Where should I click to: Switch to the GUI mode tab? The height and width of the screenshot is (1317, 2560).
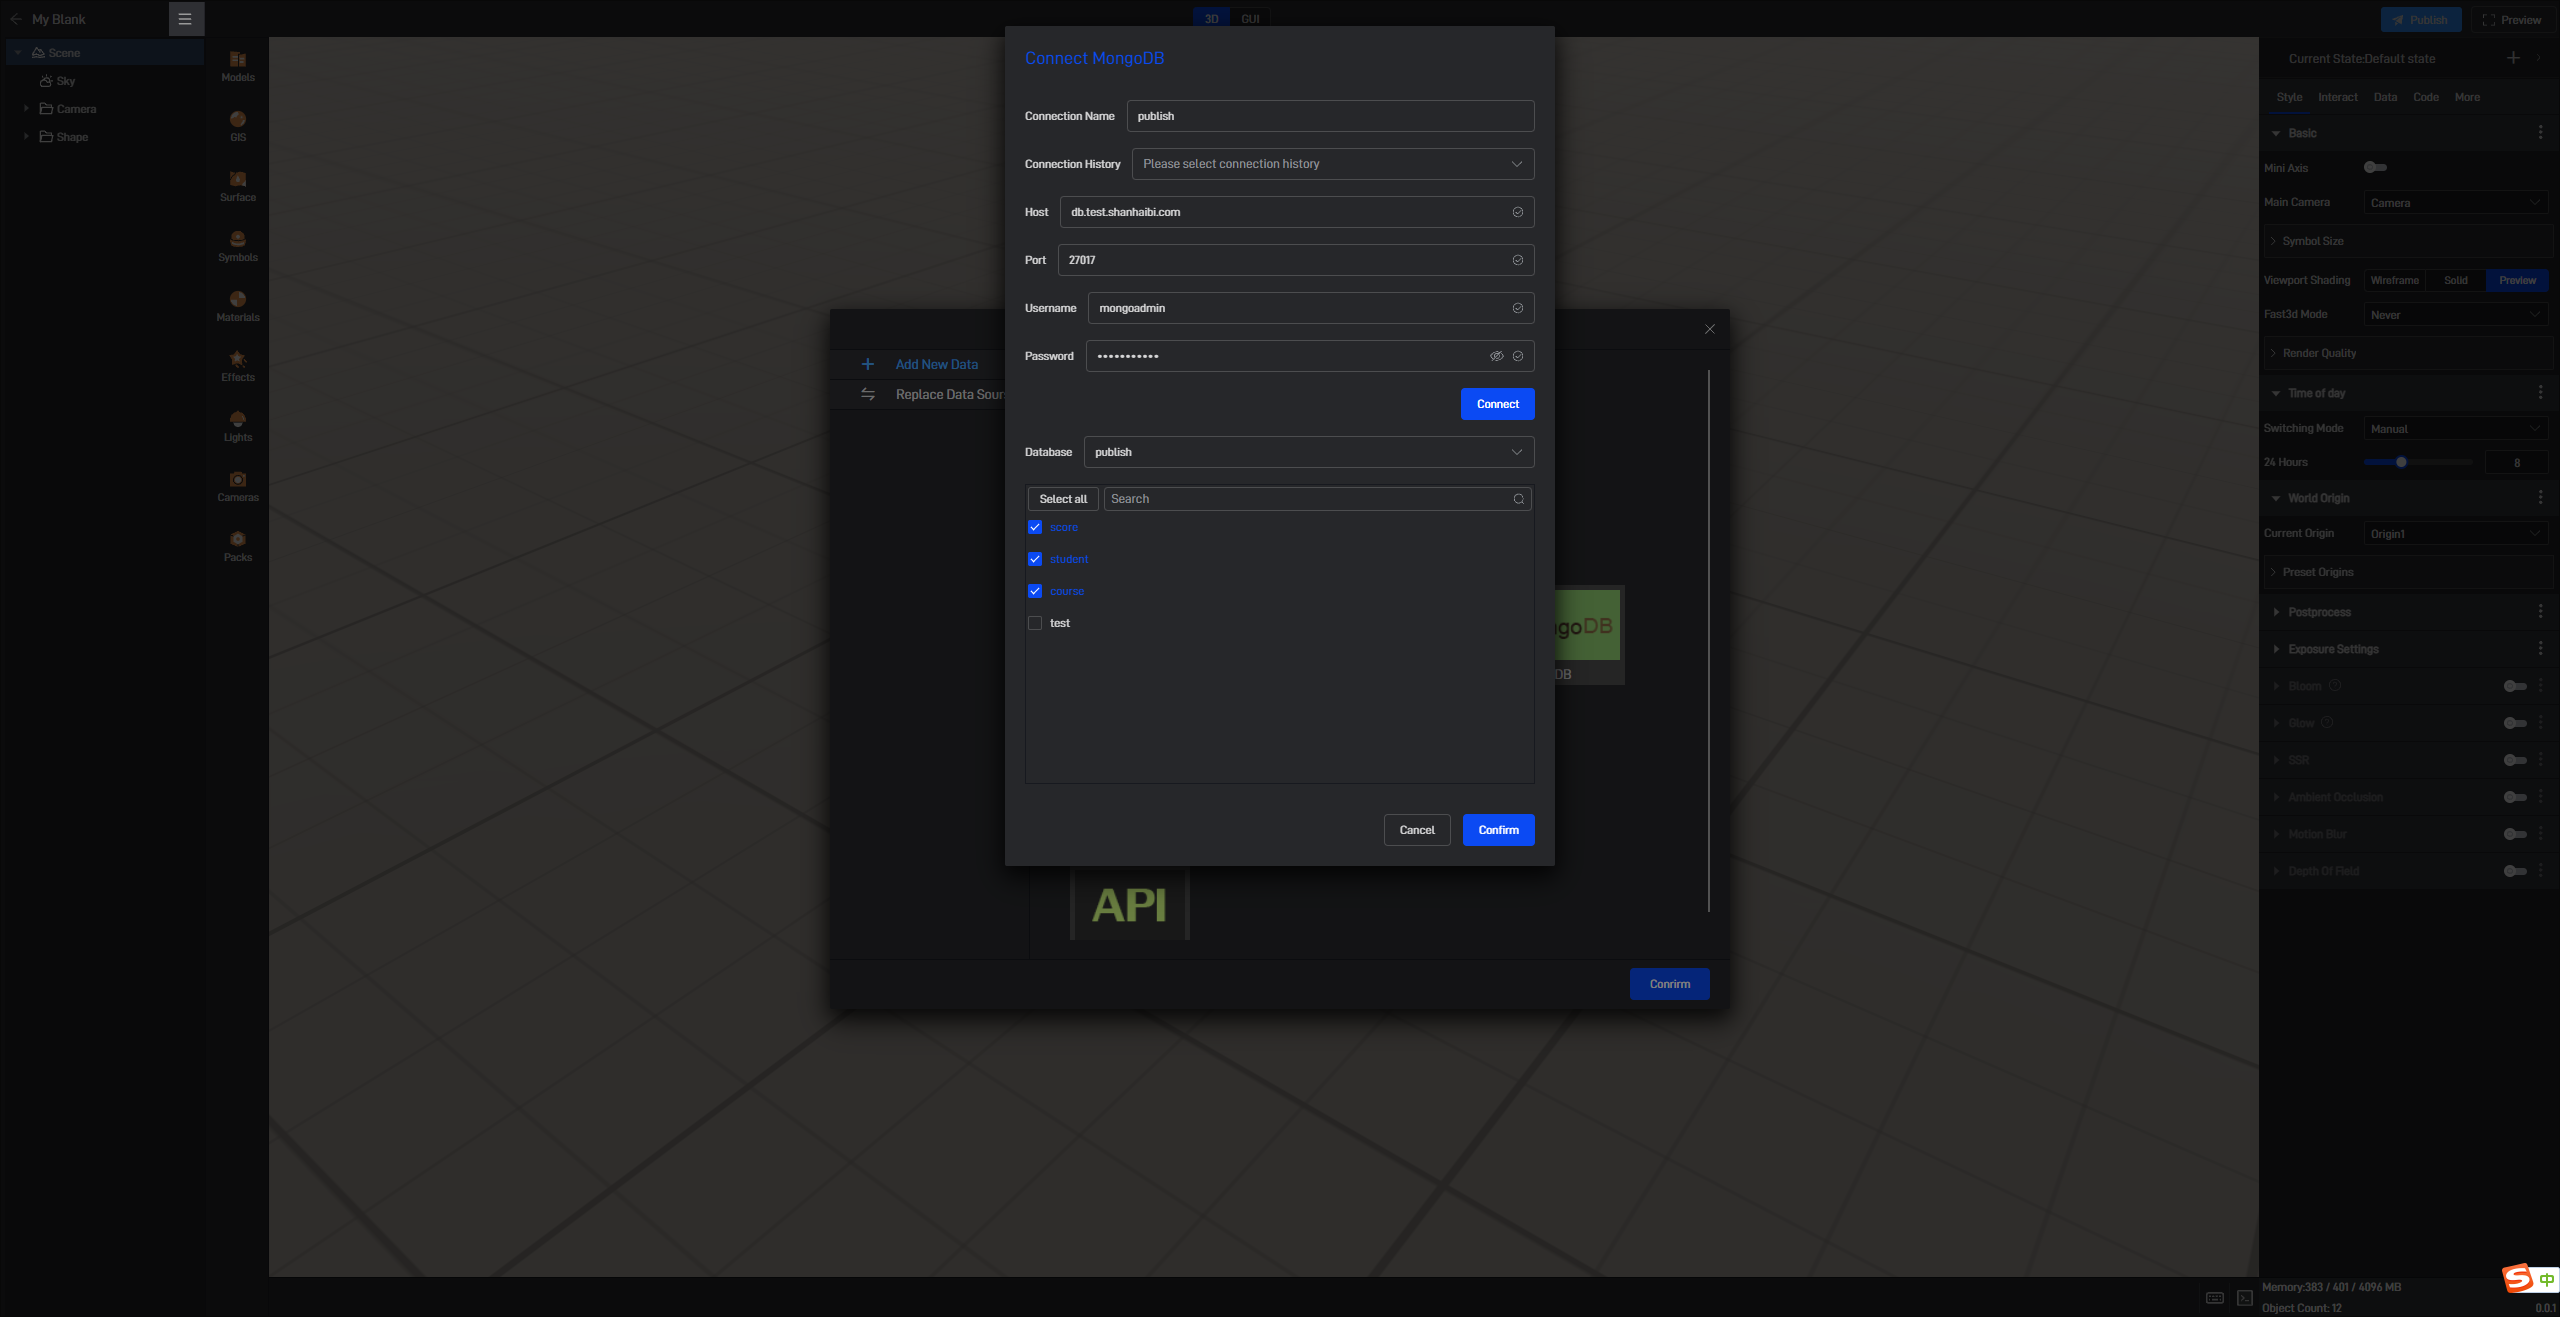(x=1250, y=18)
